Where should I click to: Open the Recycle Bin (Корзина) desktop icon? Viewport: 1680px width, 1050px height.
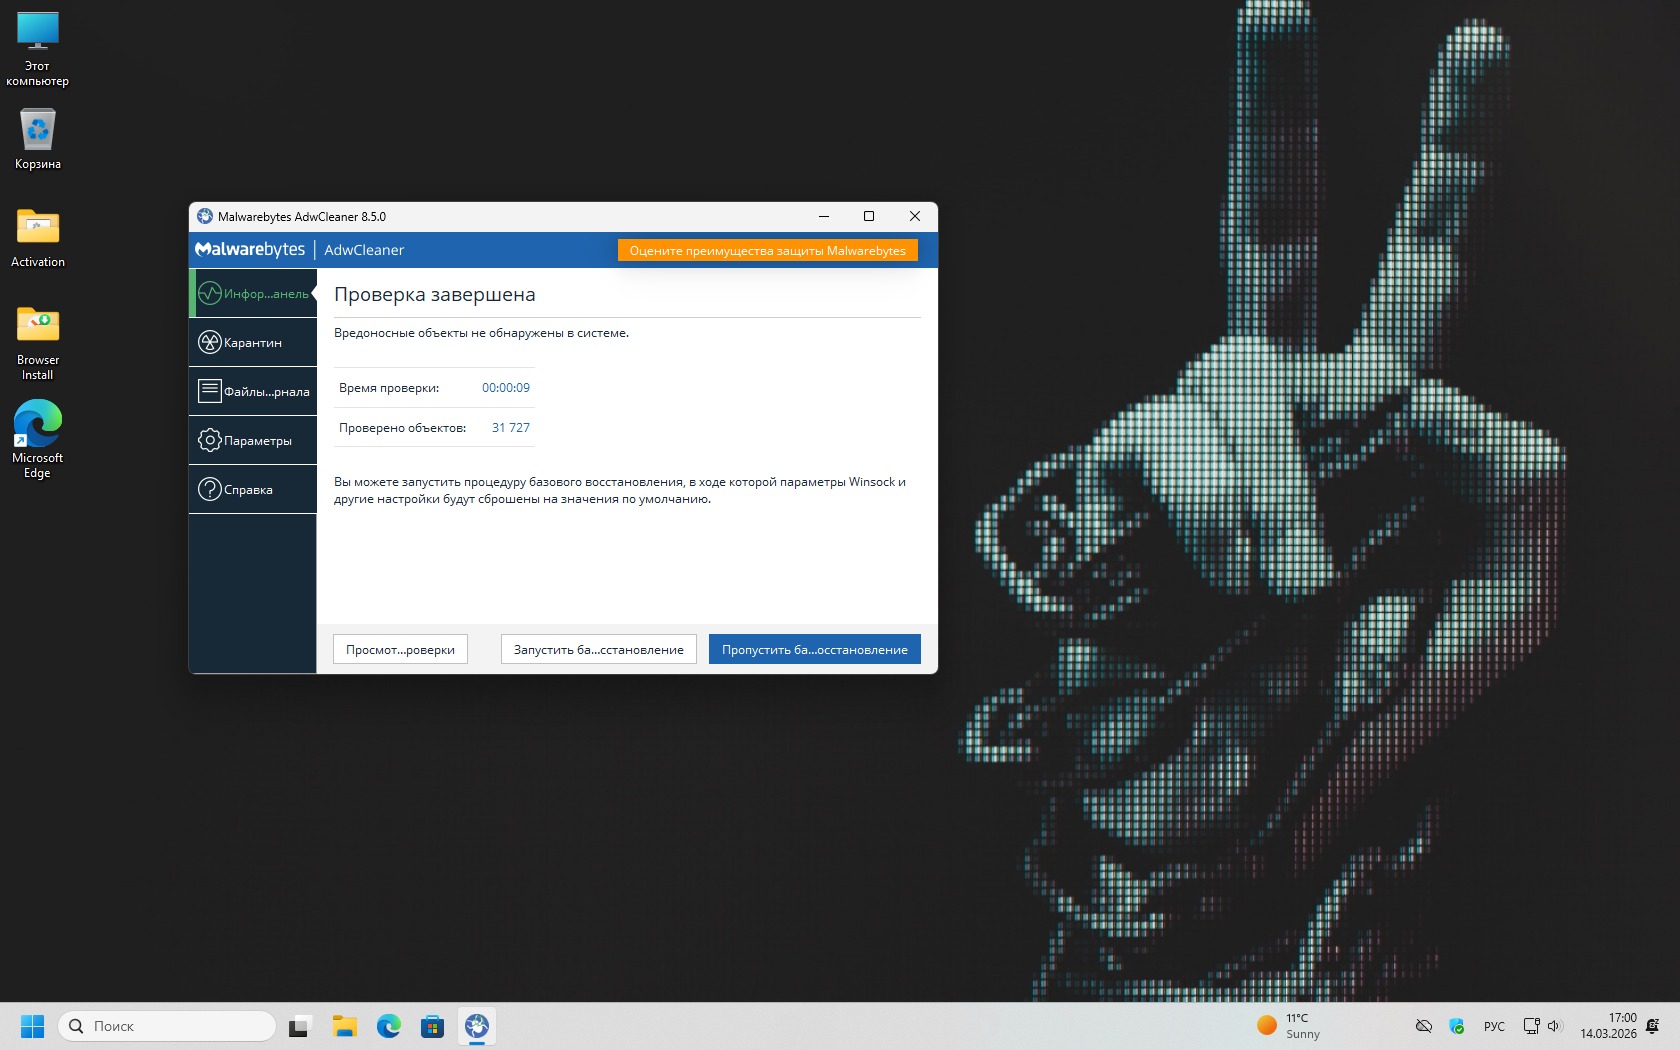coord(38,138)
